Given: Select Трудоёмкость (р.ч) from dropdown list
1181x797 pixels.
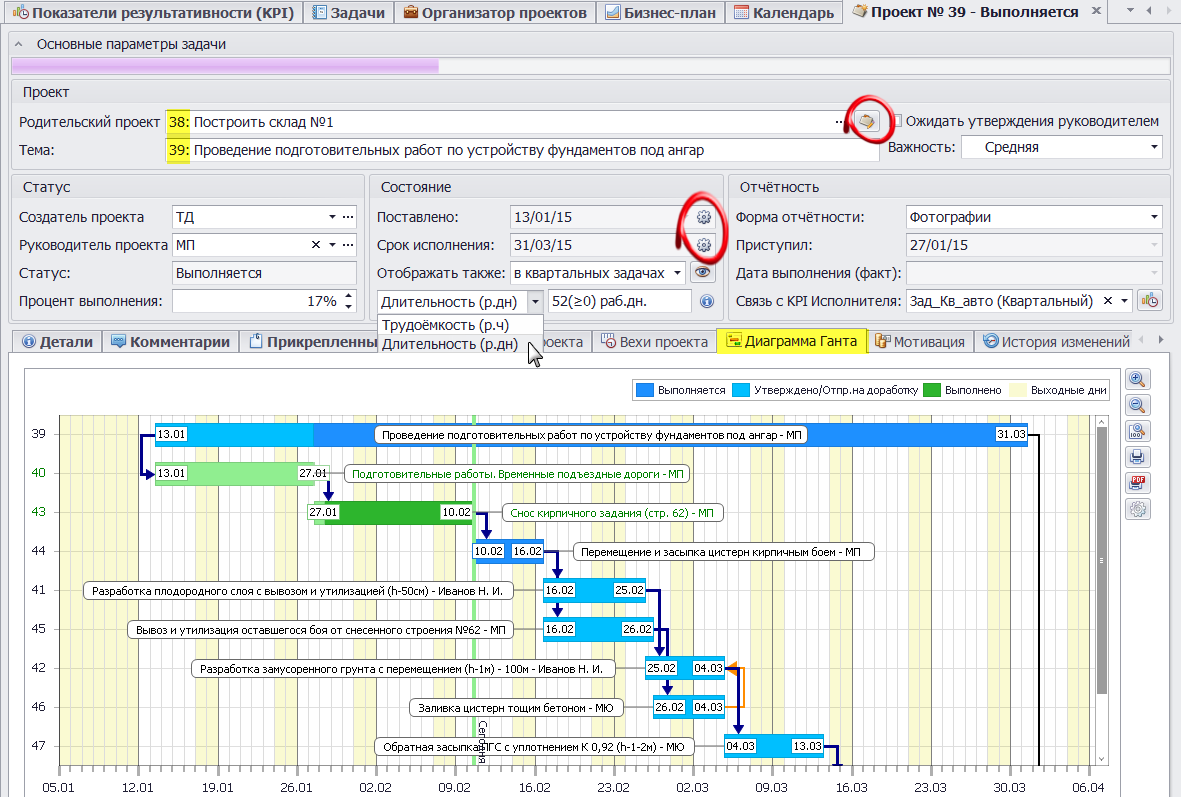Looking at the screenshot, I should 445,324.
